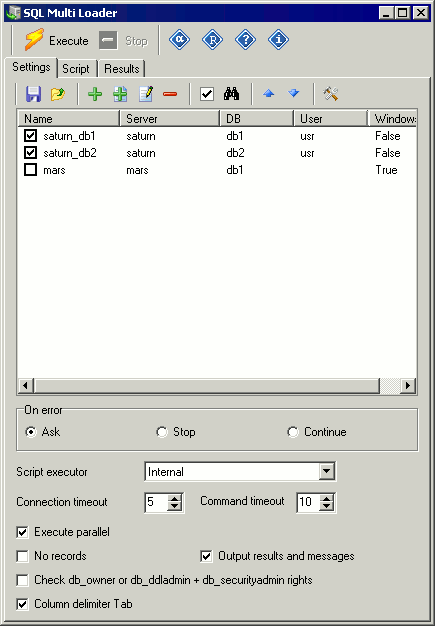Save settings with floppy disk icon
This screenshot has height=626, width=435.
34,94
